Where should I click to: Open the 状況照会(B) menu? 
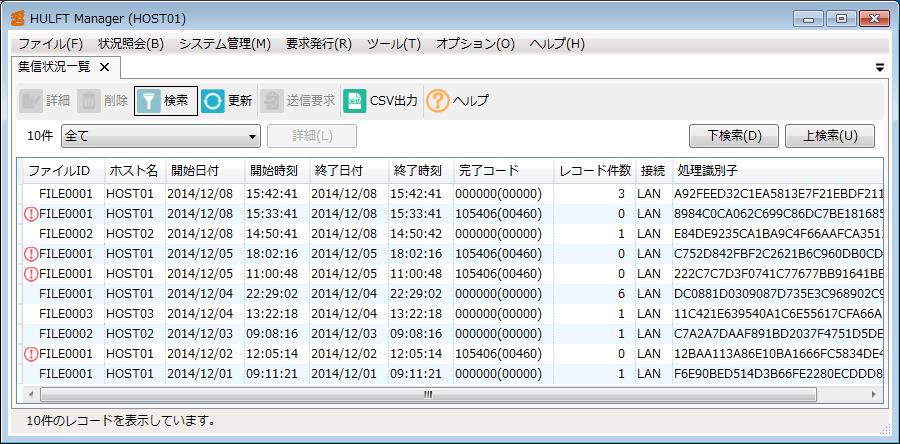131,44
